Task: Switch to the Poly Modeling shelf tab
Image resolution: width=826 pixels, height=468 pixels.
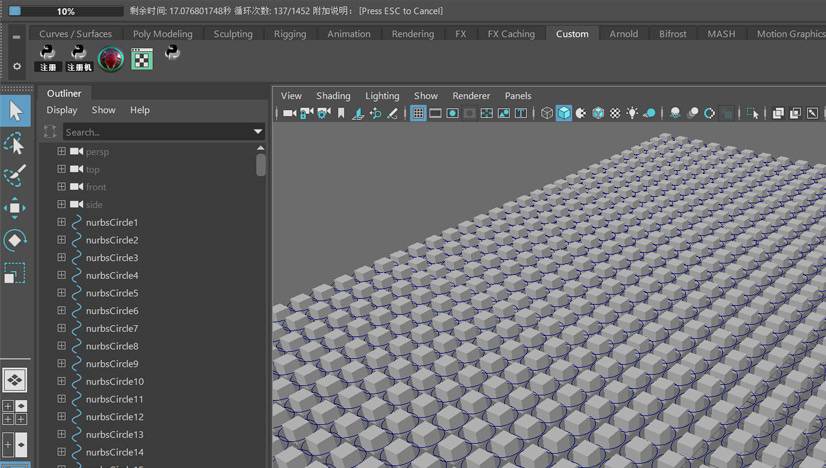Action: (x=162, y=34)
